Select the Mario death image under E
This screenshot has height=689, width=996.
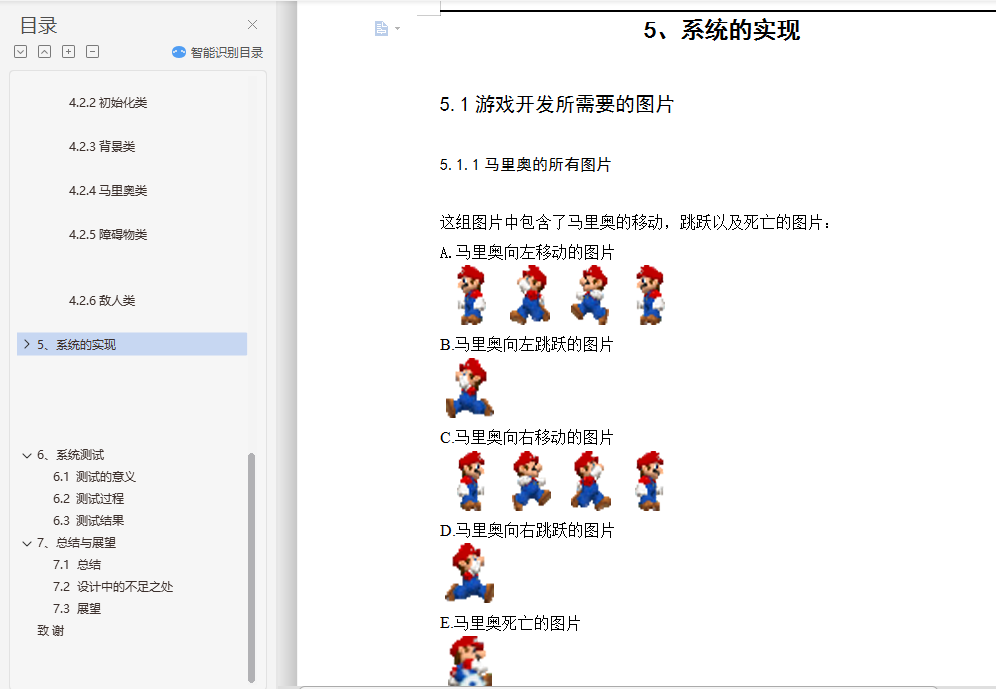[470, 661]
